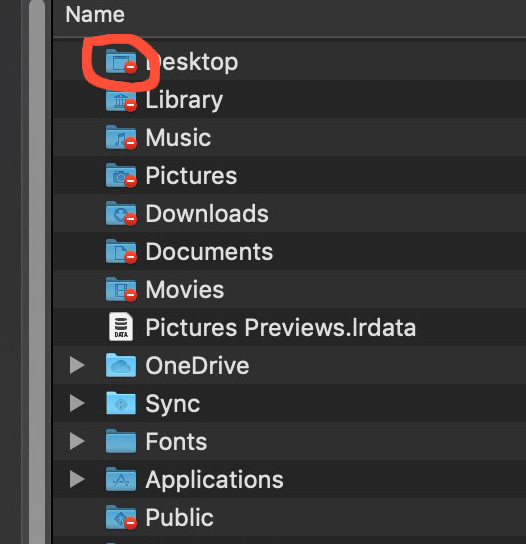
Task: Select the Music folder icon
Action: pos(121,138)
